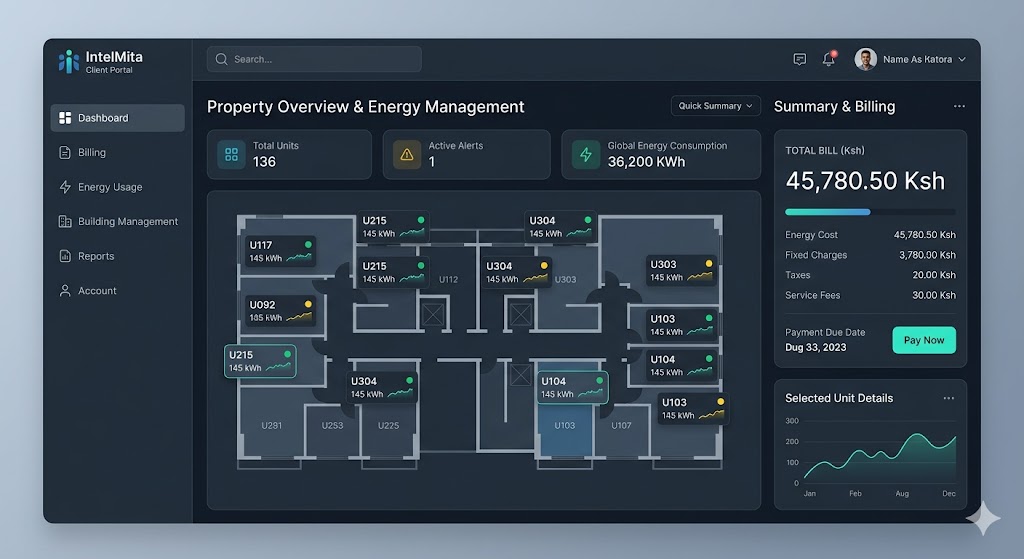This screenshot has height=559, width=1024.
Task: Click the Energy Usage lightning icon
Action: point(65,187)
